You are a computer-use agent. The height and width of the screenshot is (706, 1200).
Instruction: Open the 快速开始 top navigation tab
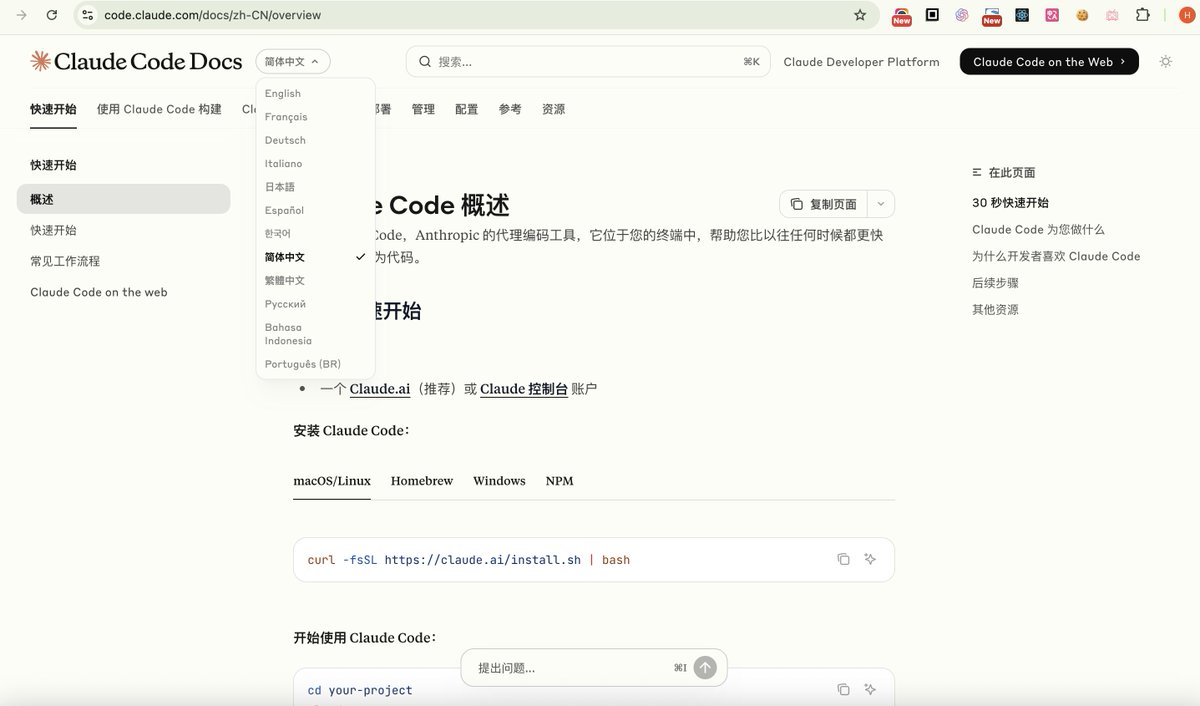pos(53,109)
